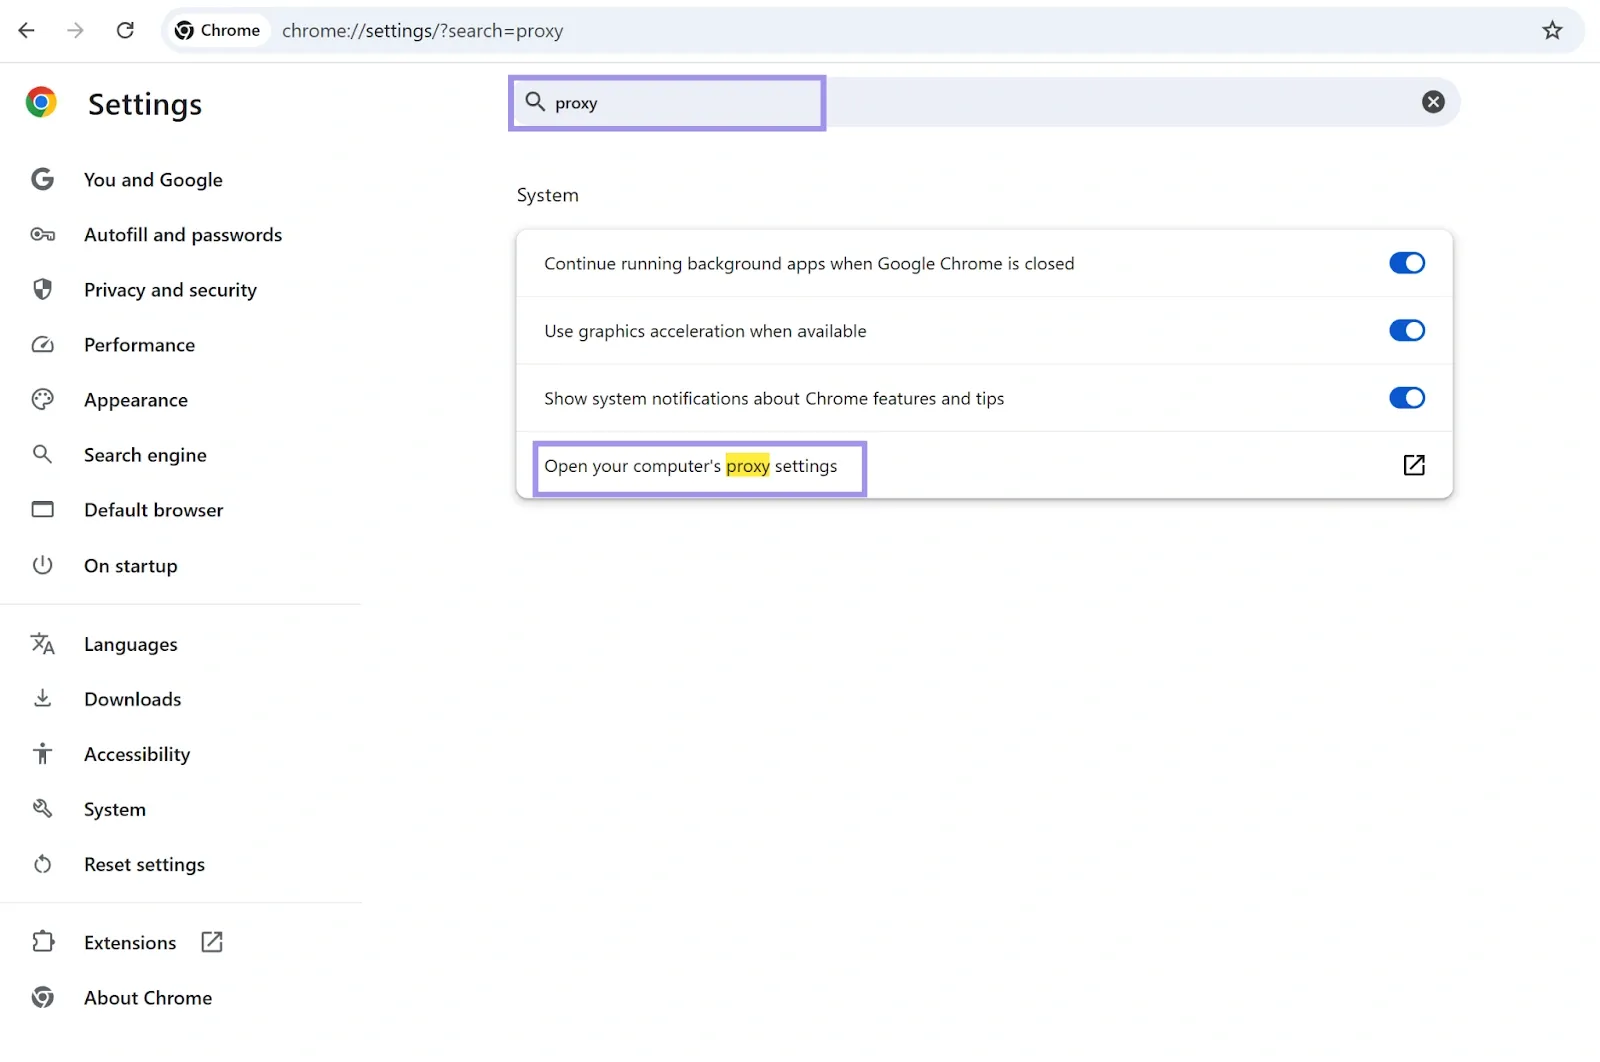
Task: Click the Privacy and security shield icon
Action: point(42,289)
